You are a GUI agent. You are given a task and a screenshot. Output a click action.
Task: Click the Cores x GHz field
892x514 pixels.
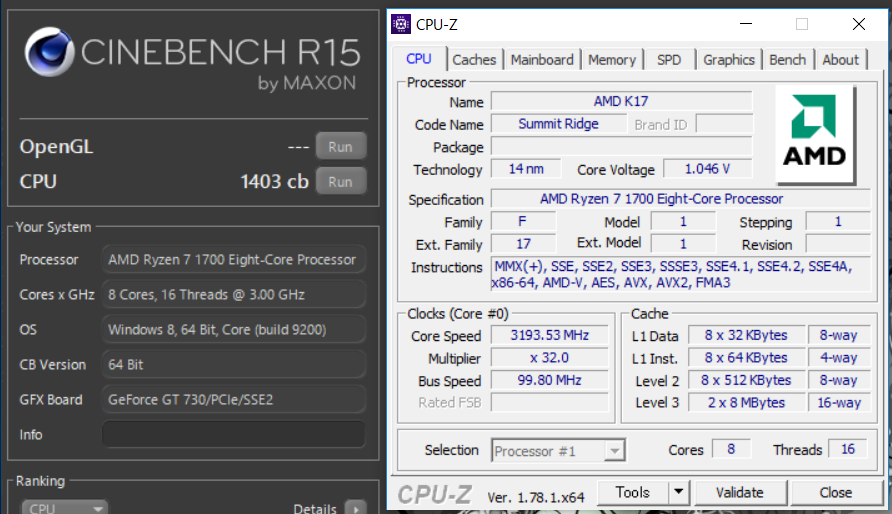click(234, 295)
